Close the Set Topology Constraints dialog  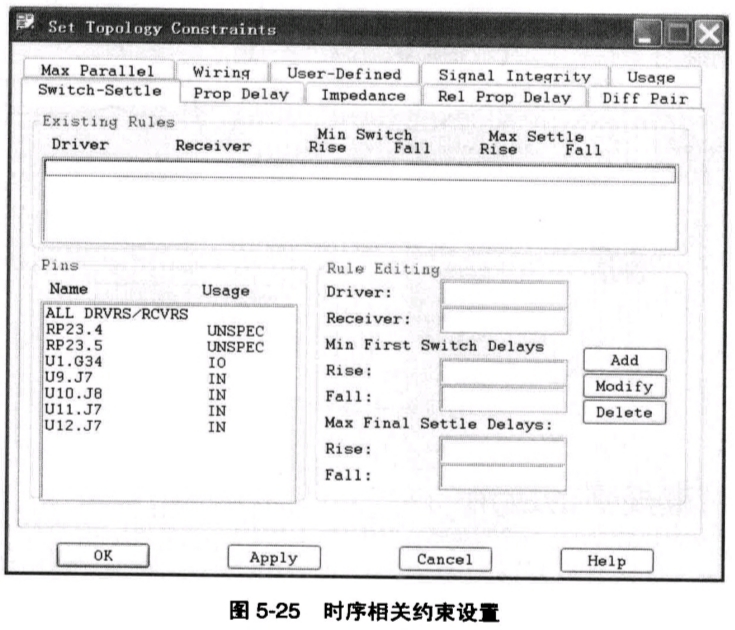coord(709,34)
